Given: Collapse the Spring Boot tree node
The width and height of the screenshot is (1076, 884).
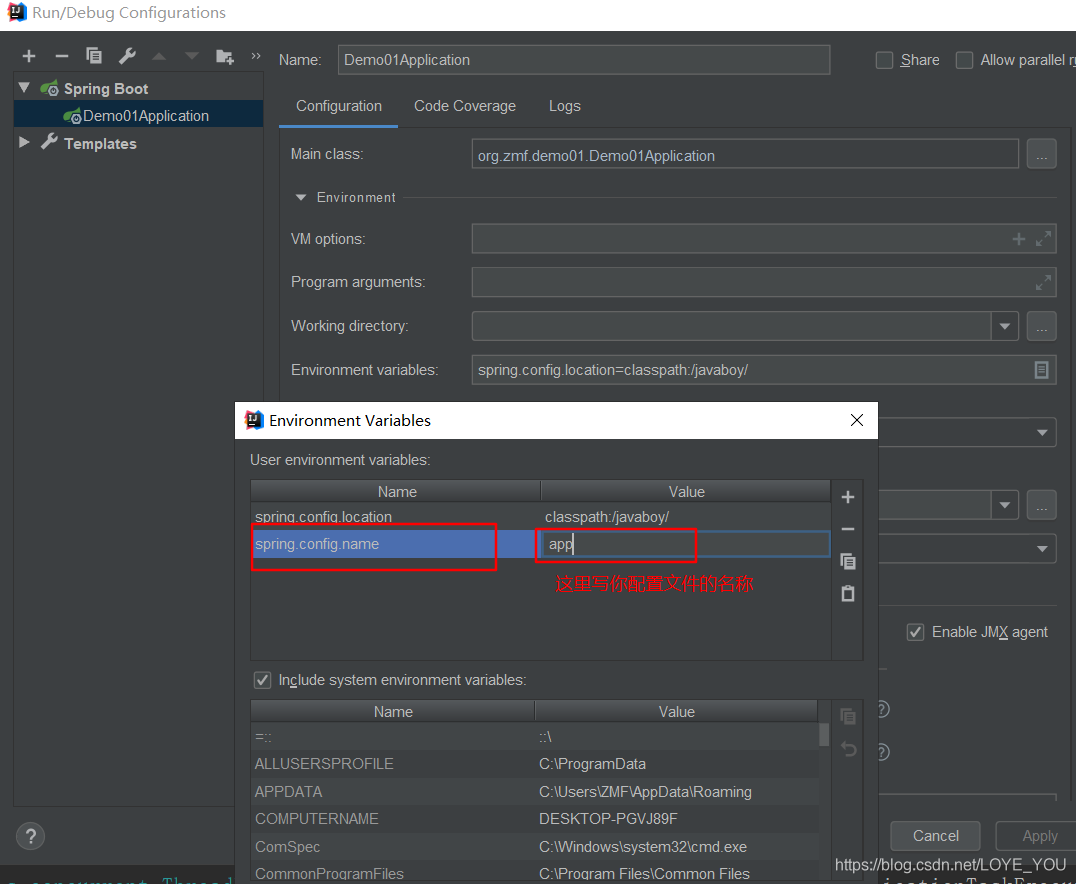Looking at the screenshot, I should 25,88.
